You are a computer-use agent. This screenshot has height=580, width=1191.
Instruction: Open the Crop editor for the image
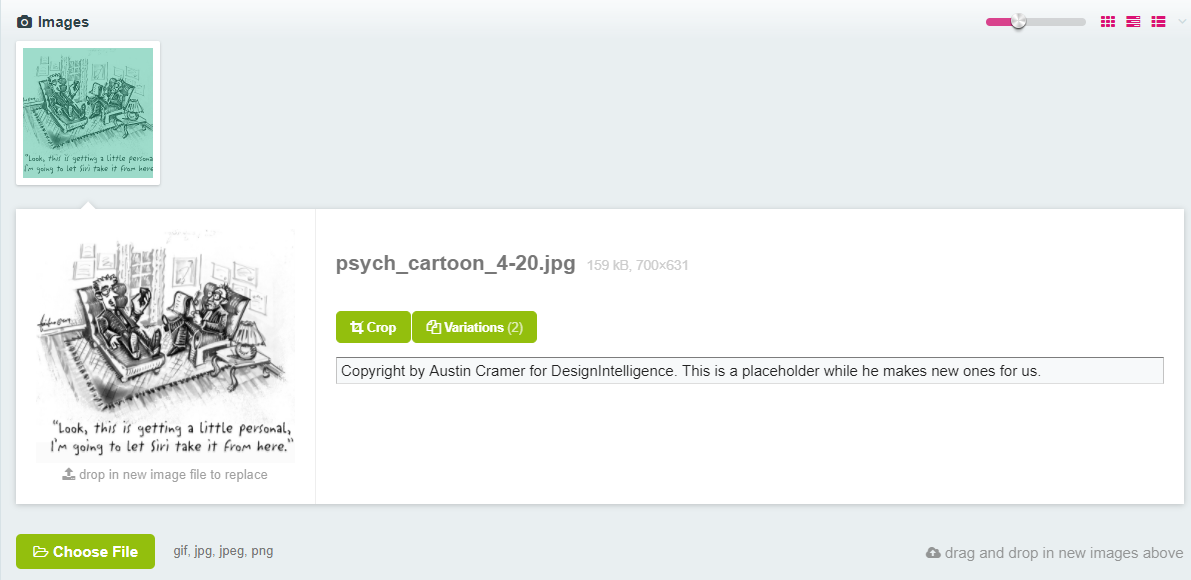373,326
